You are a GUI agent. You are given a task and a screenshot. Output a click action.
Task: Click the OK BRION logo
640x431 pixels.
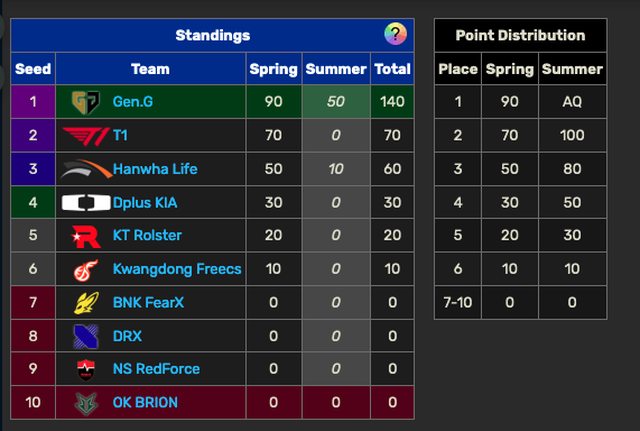click(85, 402)
